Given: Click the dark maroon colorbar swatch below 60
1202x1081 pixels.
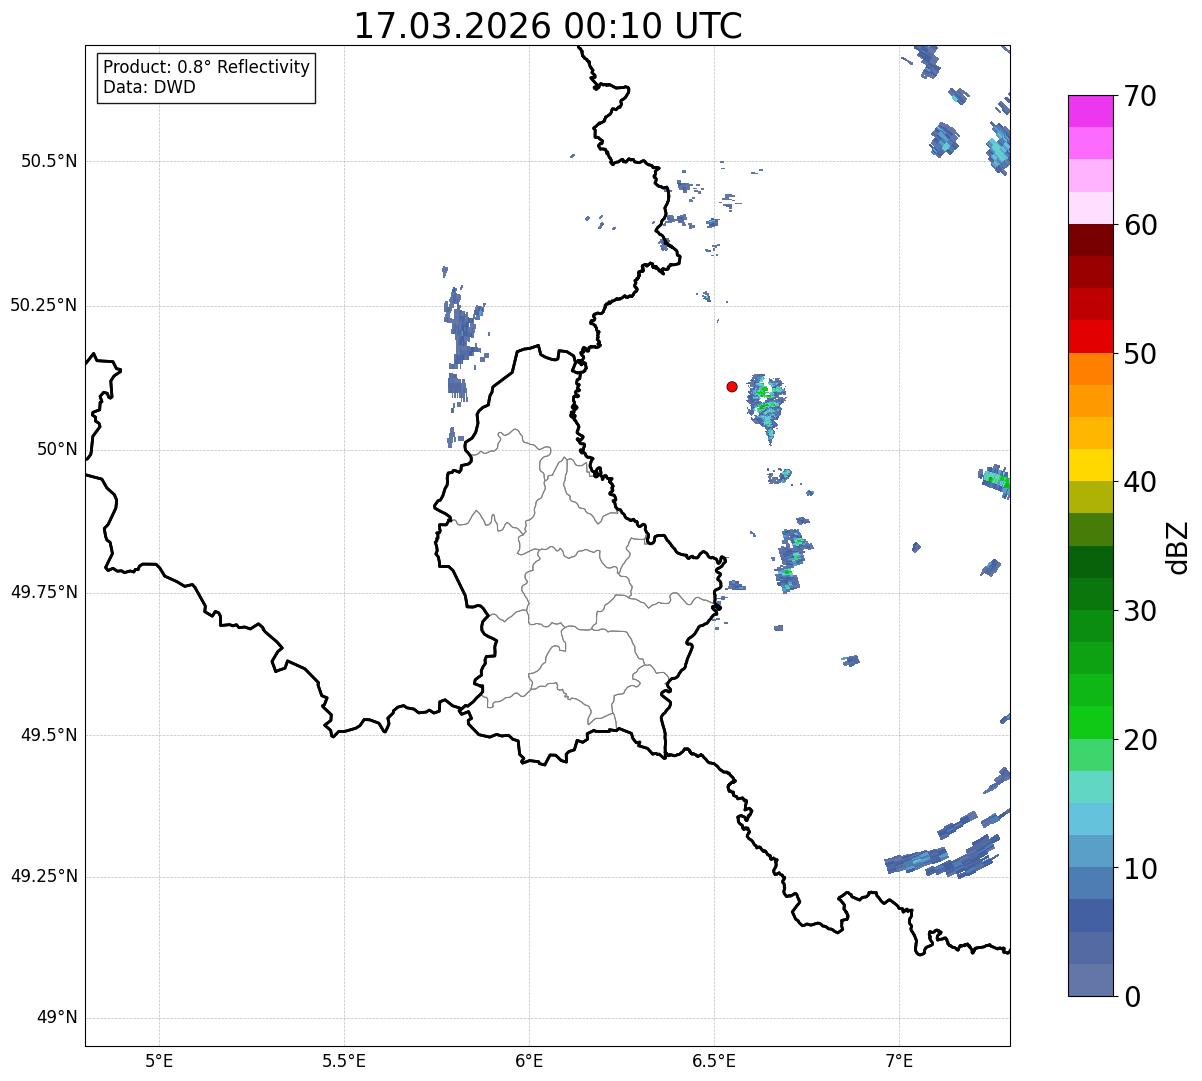Looking at the screenshot, I should tap(1090, 240).
